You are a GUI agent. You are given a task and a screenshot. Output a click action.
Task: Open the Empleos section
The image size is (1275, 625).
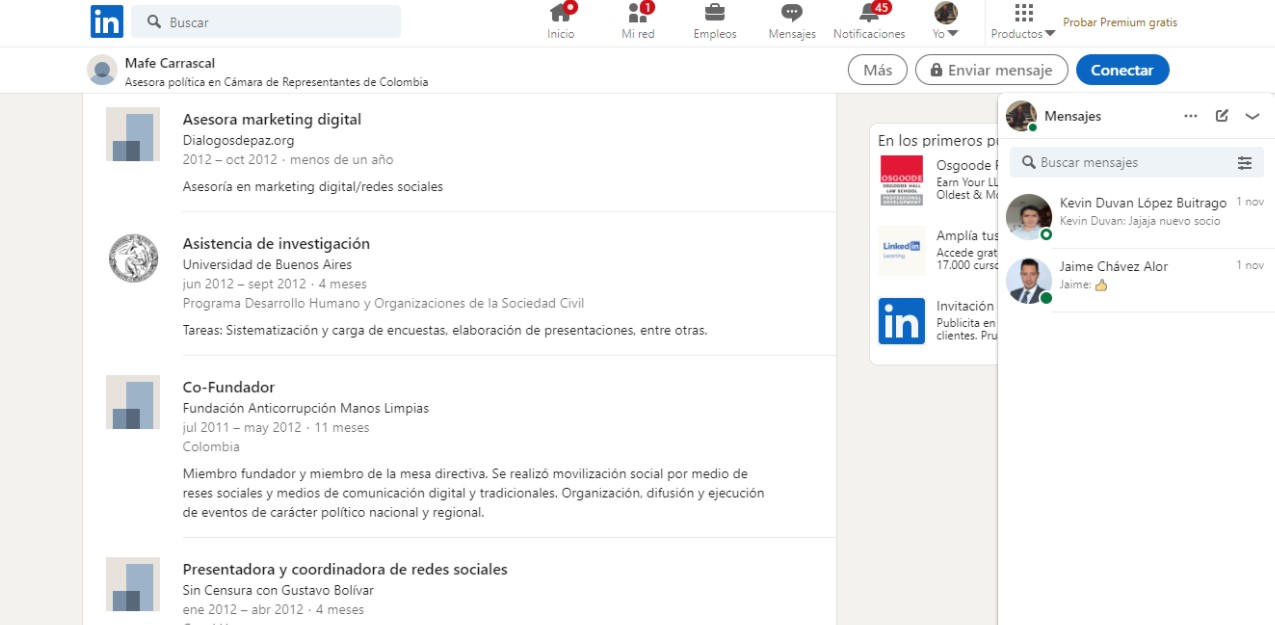tap(713, 15)
